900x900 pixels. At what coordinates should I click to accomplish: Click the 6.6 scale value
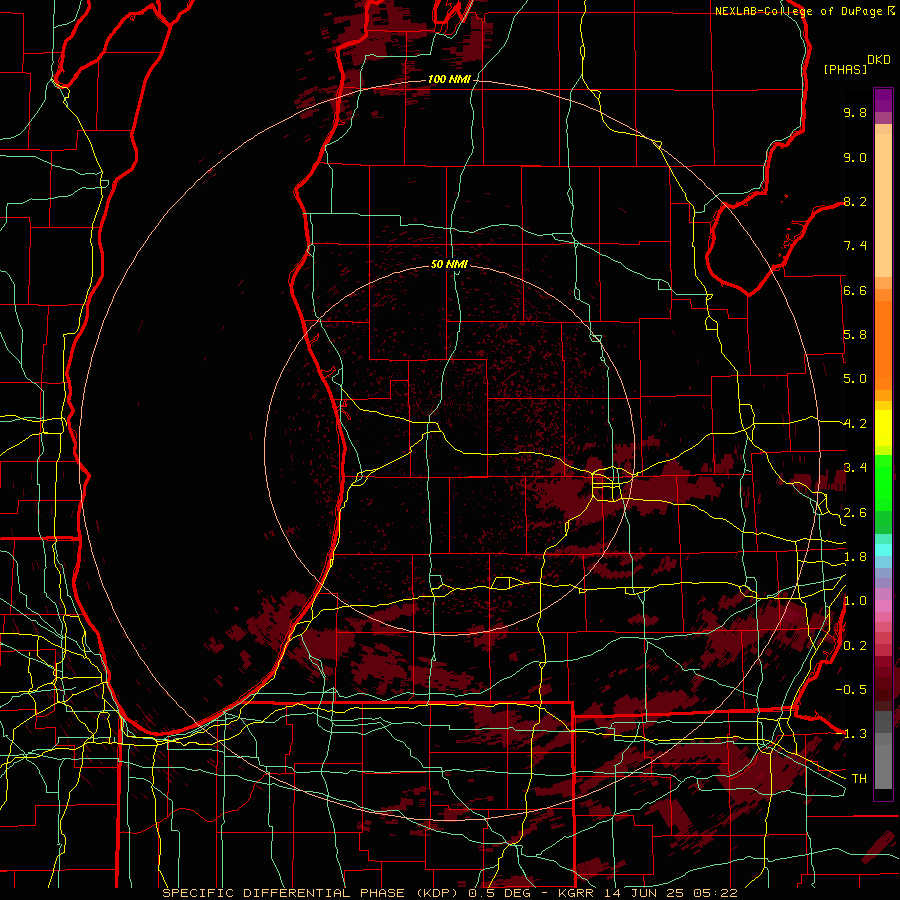click(x=855, y=290)
